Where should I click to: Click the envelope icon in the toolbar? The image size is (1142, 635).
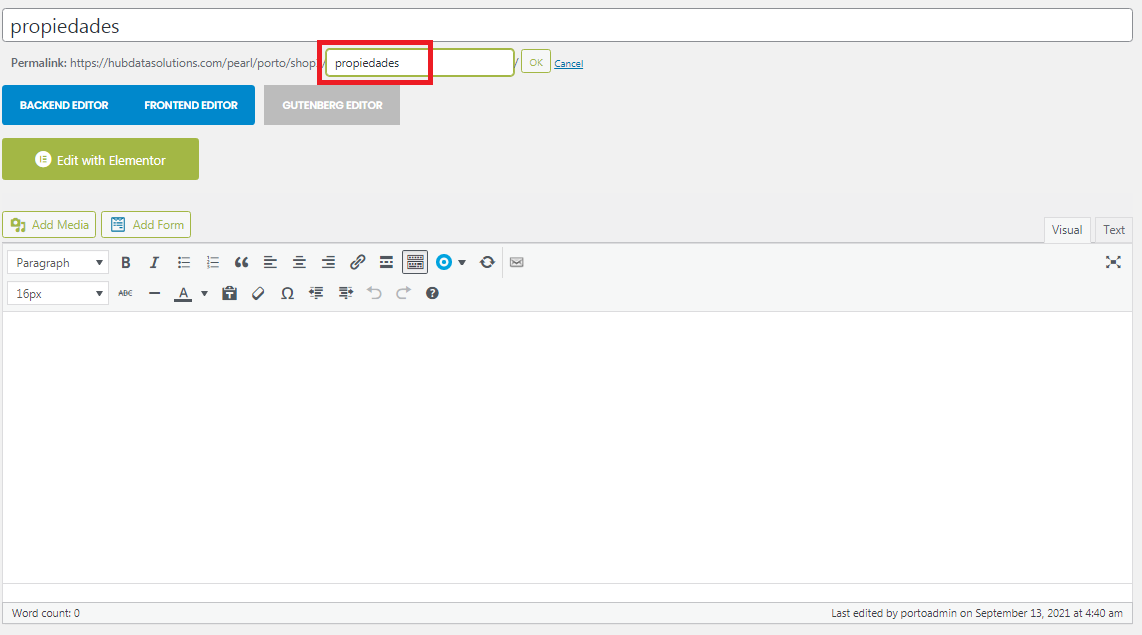tap(516, 262)
